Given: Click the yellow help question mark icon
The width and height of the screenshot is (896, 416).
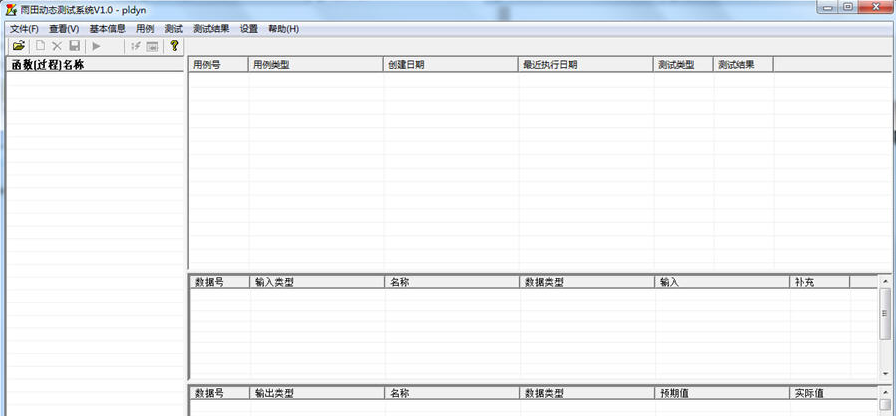Looking at the screenshot, I should click(x=174, y=46).
